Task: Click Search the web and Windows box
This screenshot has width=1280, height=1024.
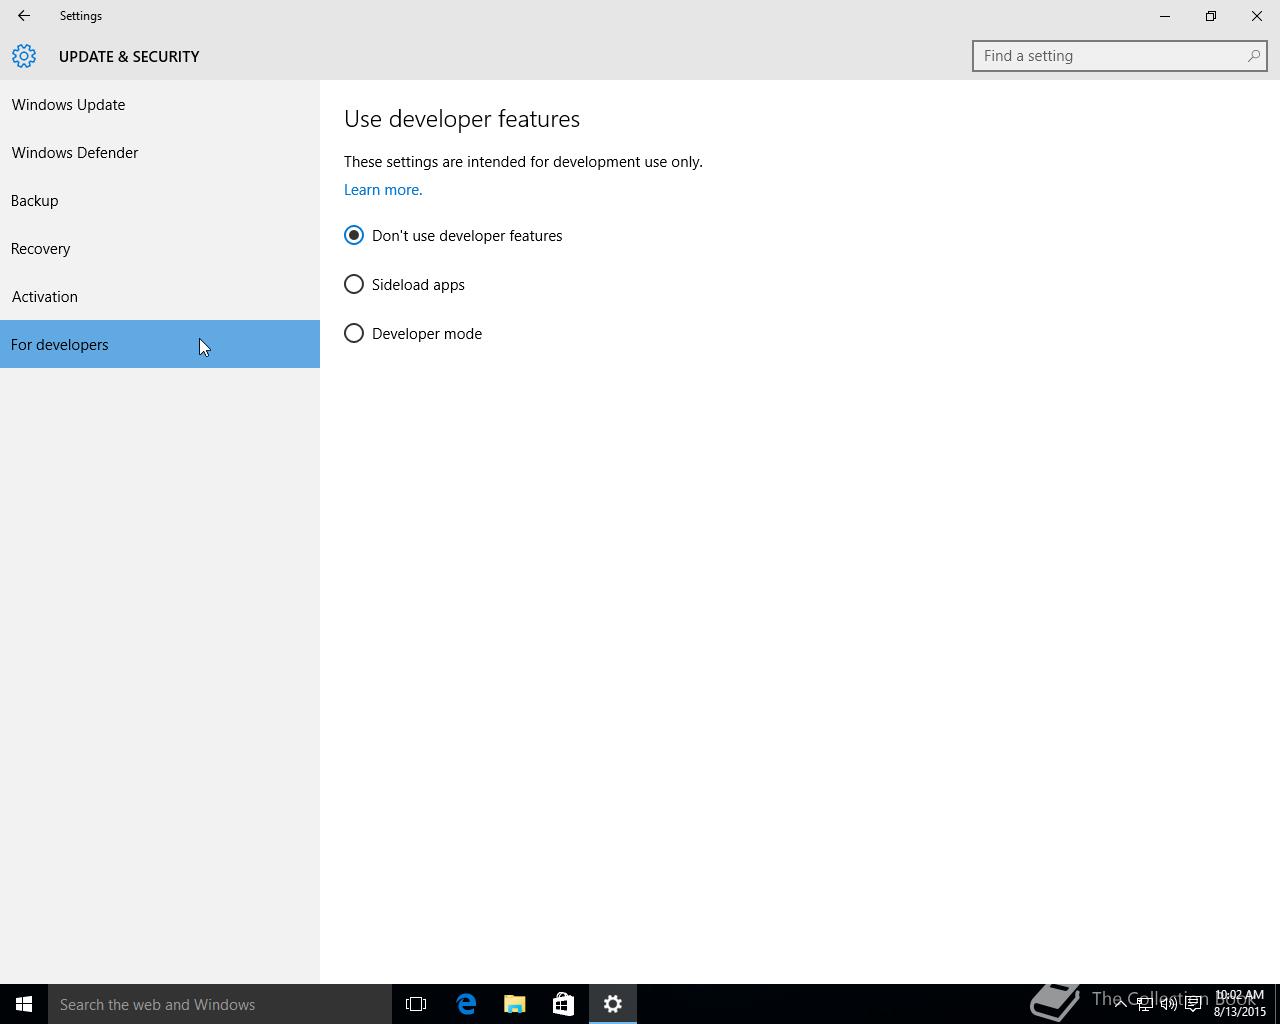Action: click(220, 1004)
